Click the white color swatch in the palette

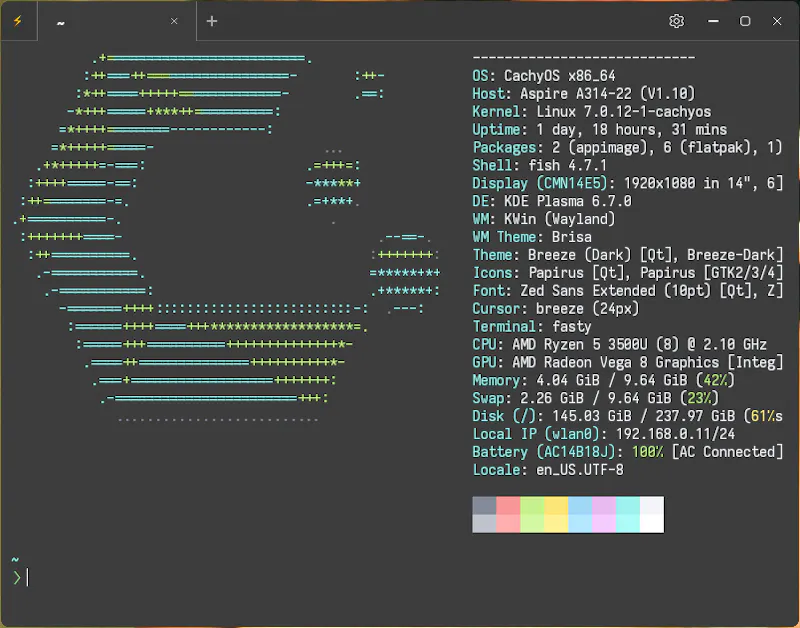point(652,514)
